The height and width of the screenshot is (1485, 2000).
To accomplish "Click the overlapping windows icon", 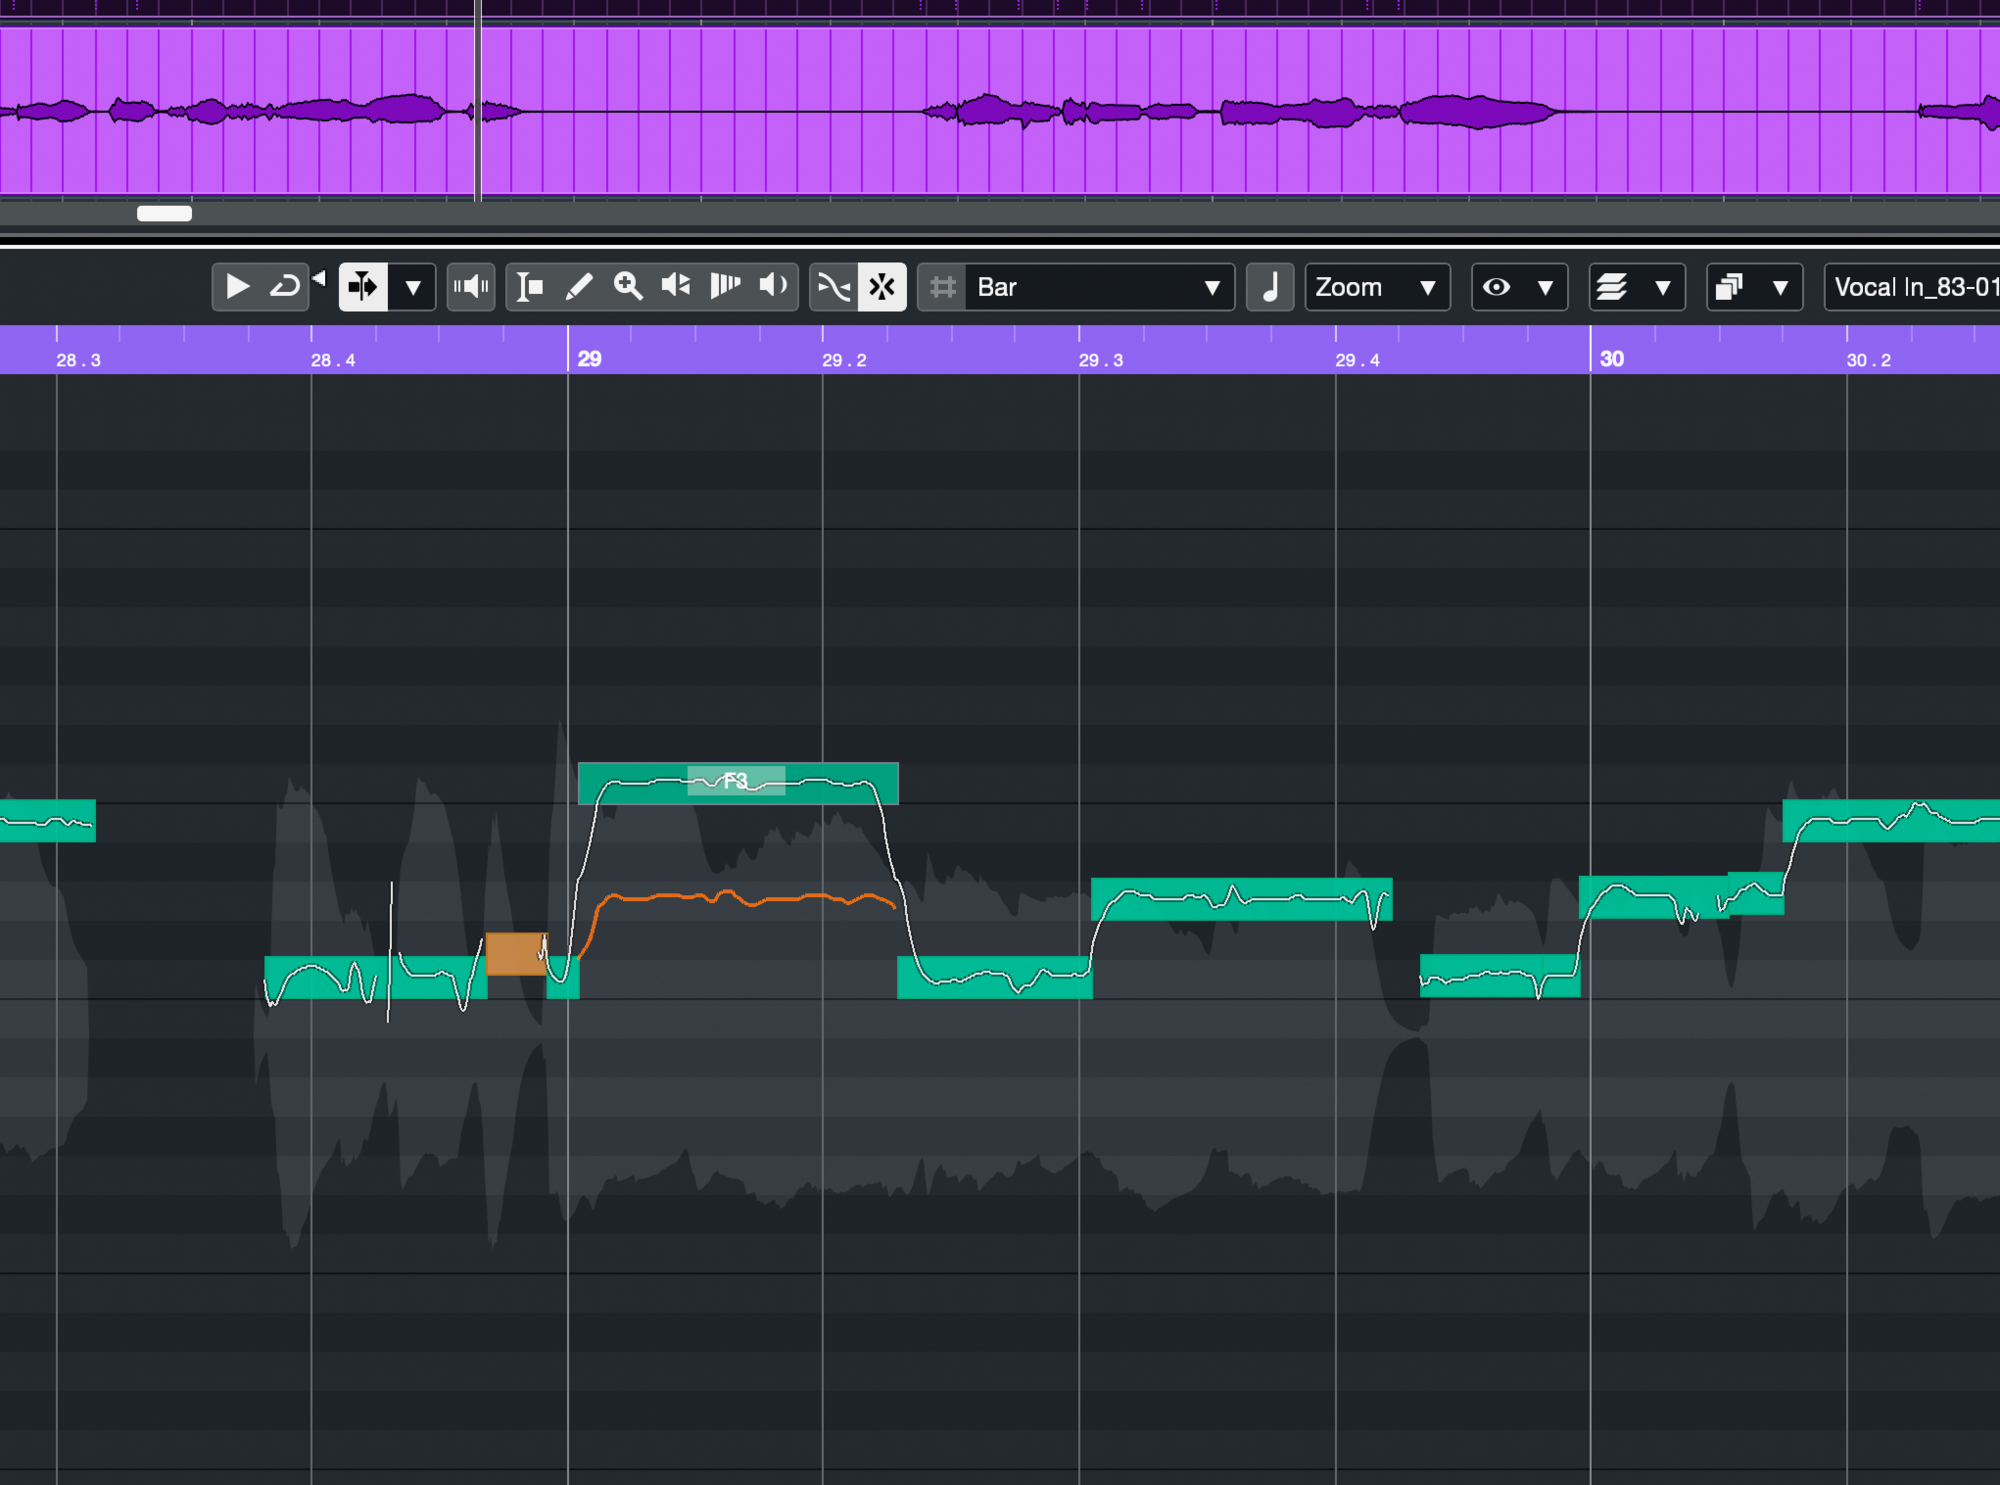I will [x=1730, y=288].
